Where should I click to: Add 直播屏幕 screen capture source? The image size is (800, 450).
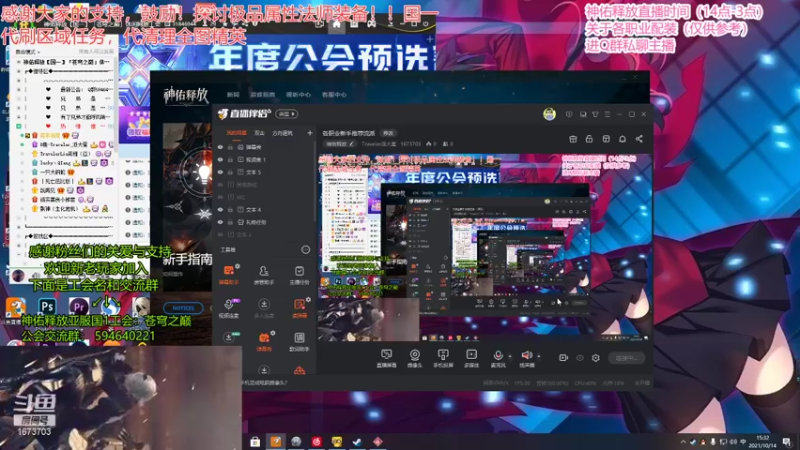point(386,358)
